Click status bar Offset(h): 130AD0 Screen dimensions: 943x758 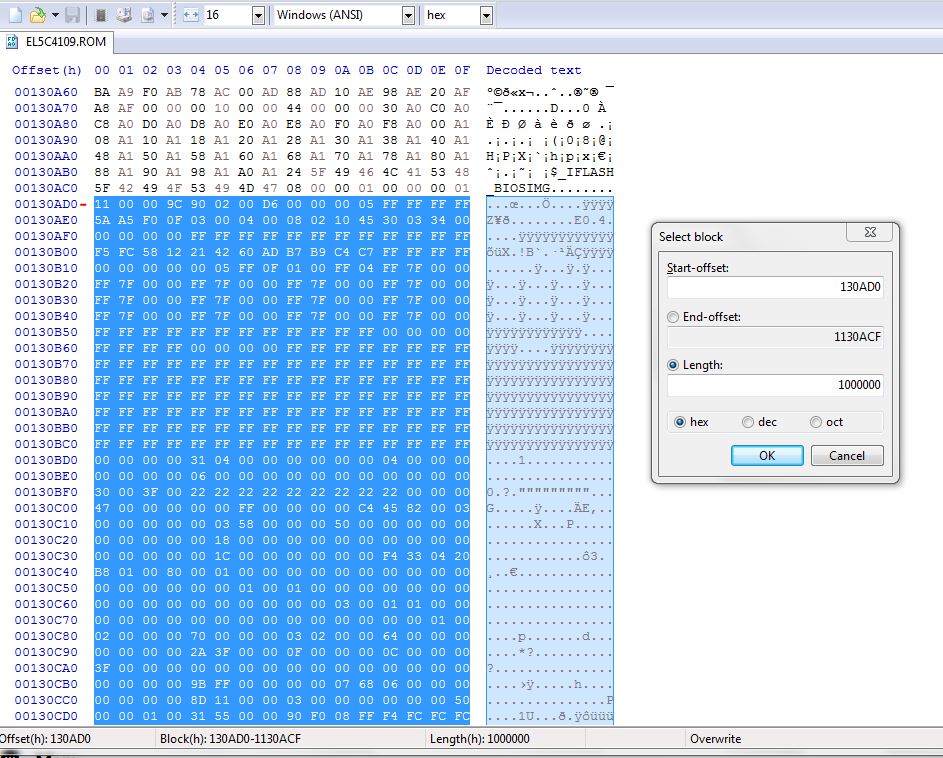tap(45, 739)
